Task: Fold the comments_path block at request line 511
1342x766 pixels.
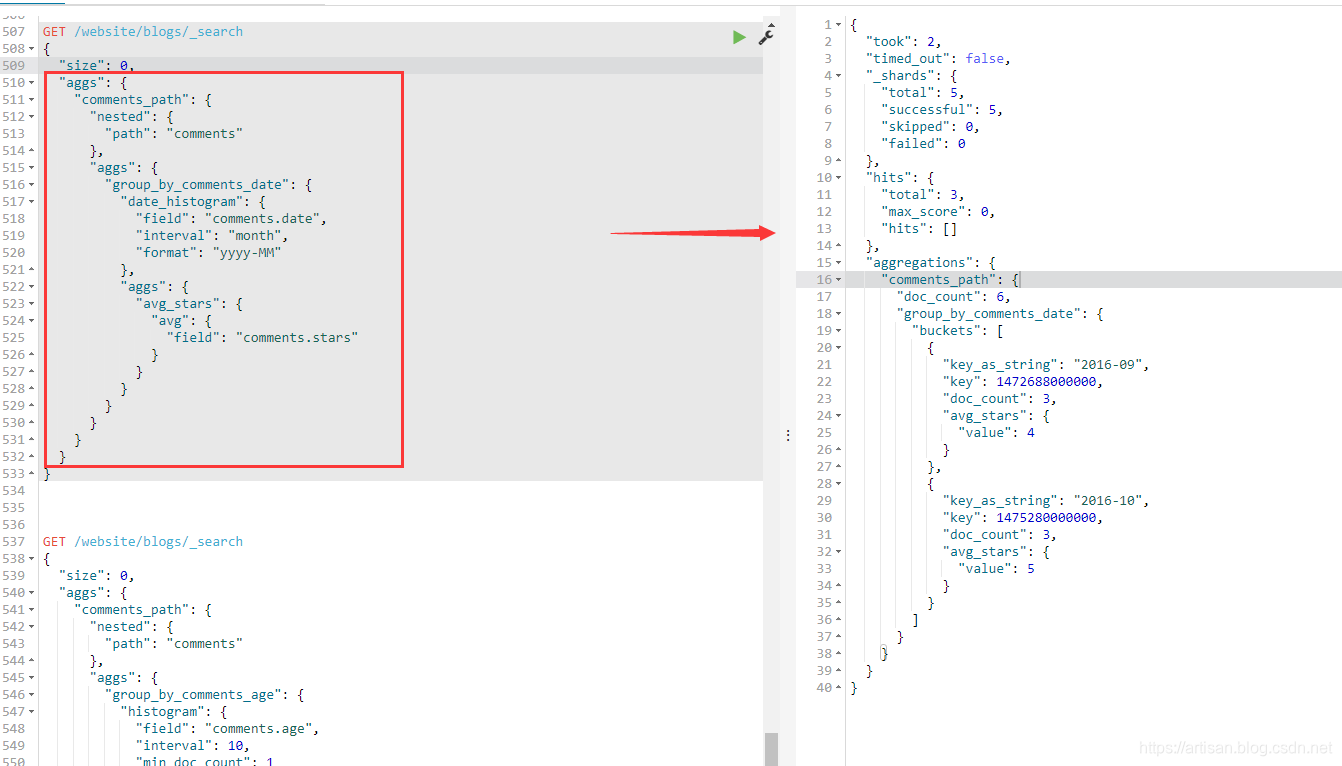Action: [x=33, y=100]
